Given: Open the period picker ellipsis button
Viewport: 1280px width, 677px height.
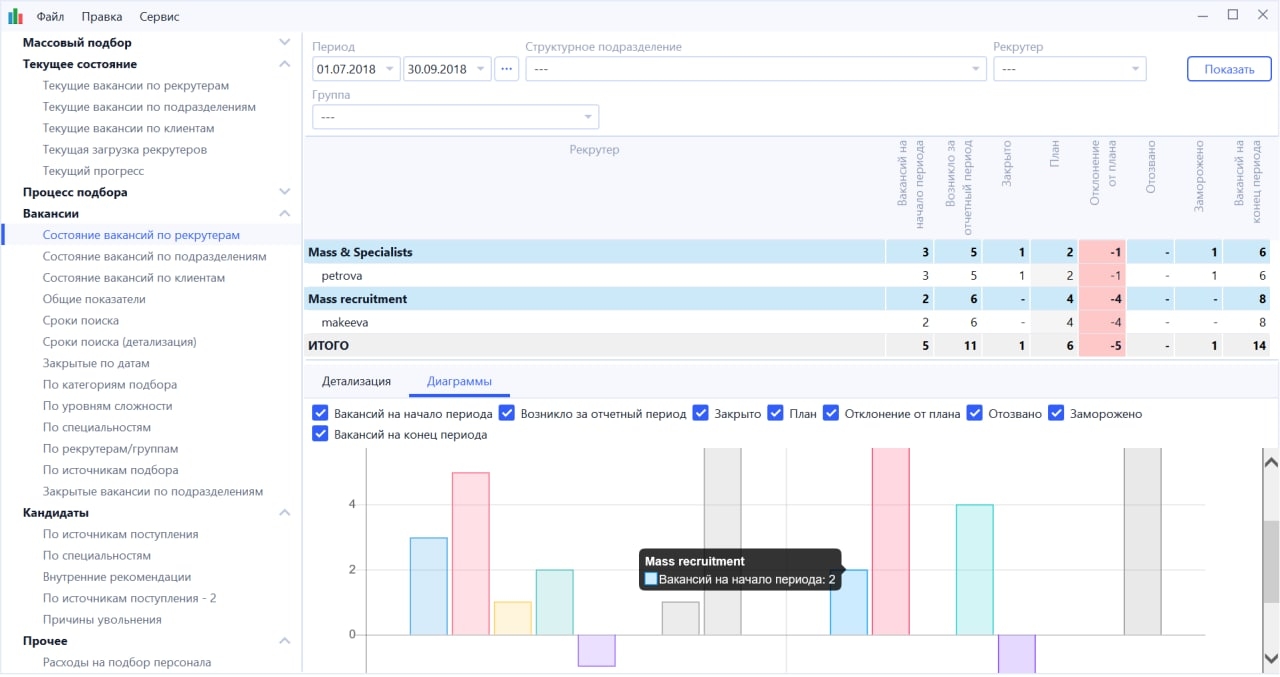Looking at the screenshot, I should 507,69.
